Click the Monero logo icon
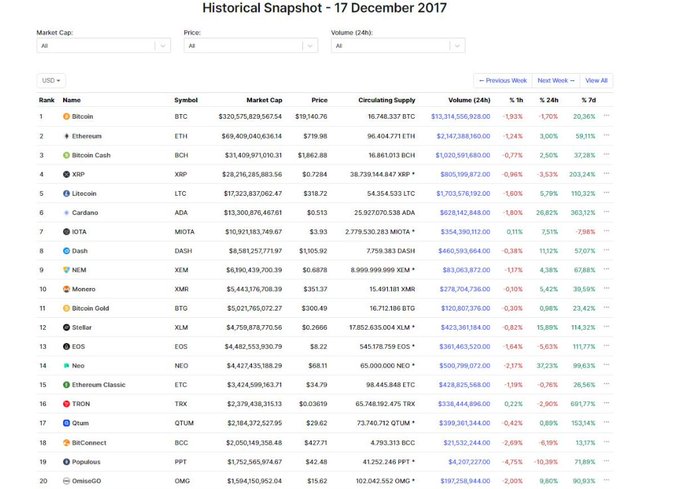679x489 pixels. [66, 289]
